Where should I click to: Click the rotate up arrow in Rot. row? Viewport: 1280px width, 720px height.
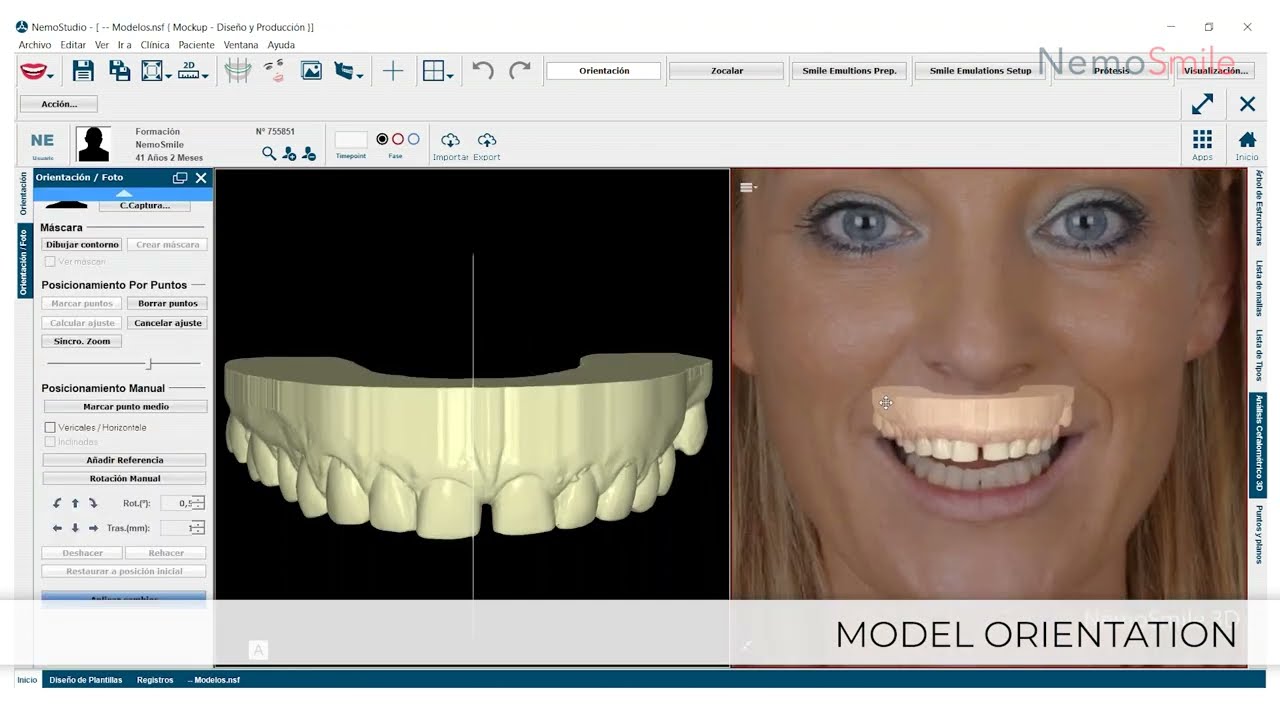tap(75, 503)
